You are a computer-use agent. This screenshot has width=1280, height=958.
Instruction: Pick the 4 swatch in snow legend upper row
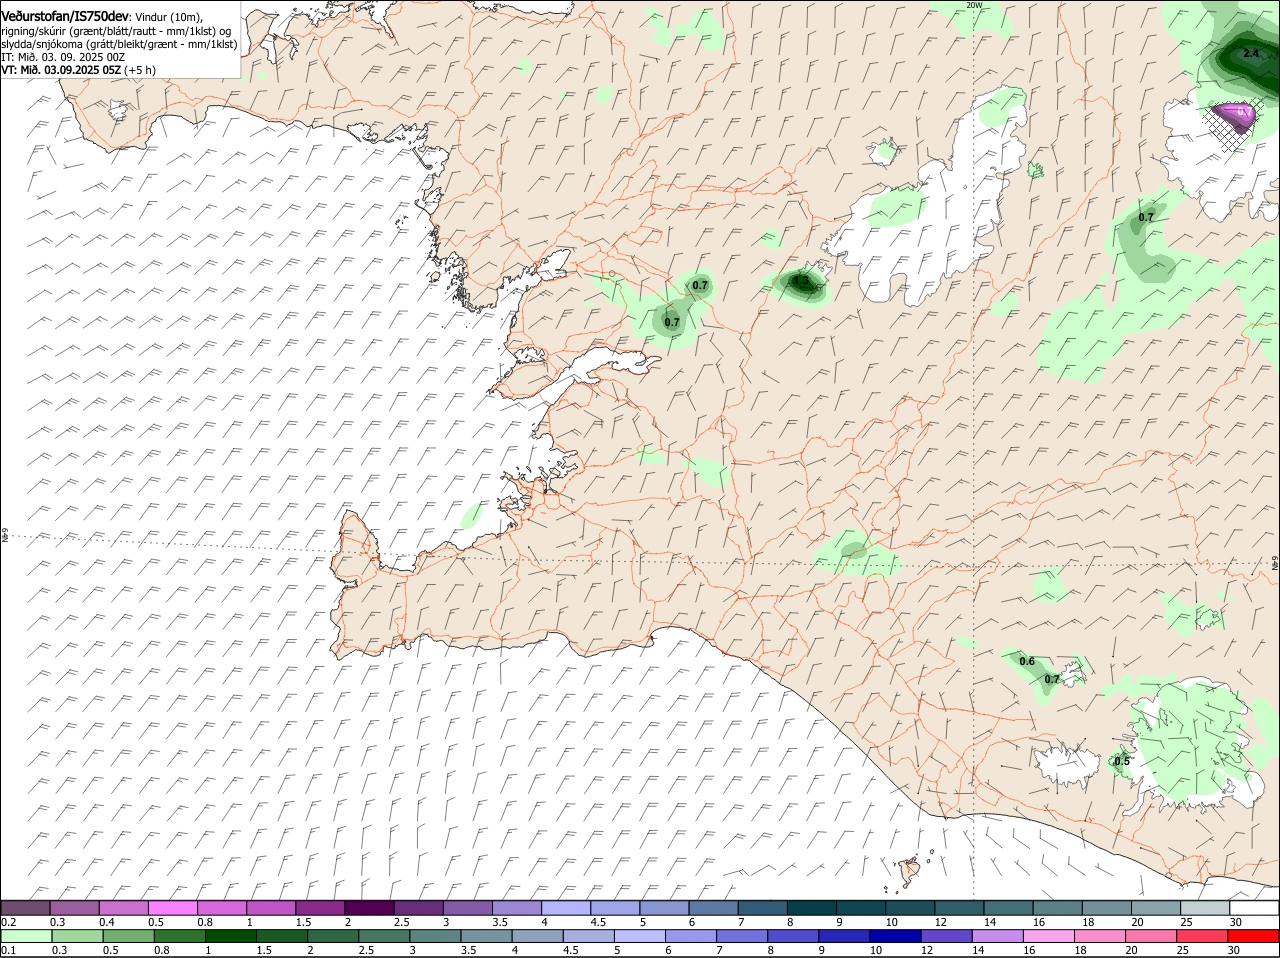[x=566, y=907]
